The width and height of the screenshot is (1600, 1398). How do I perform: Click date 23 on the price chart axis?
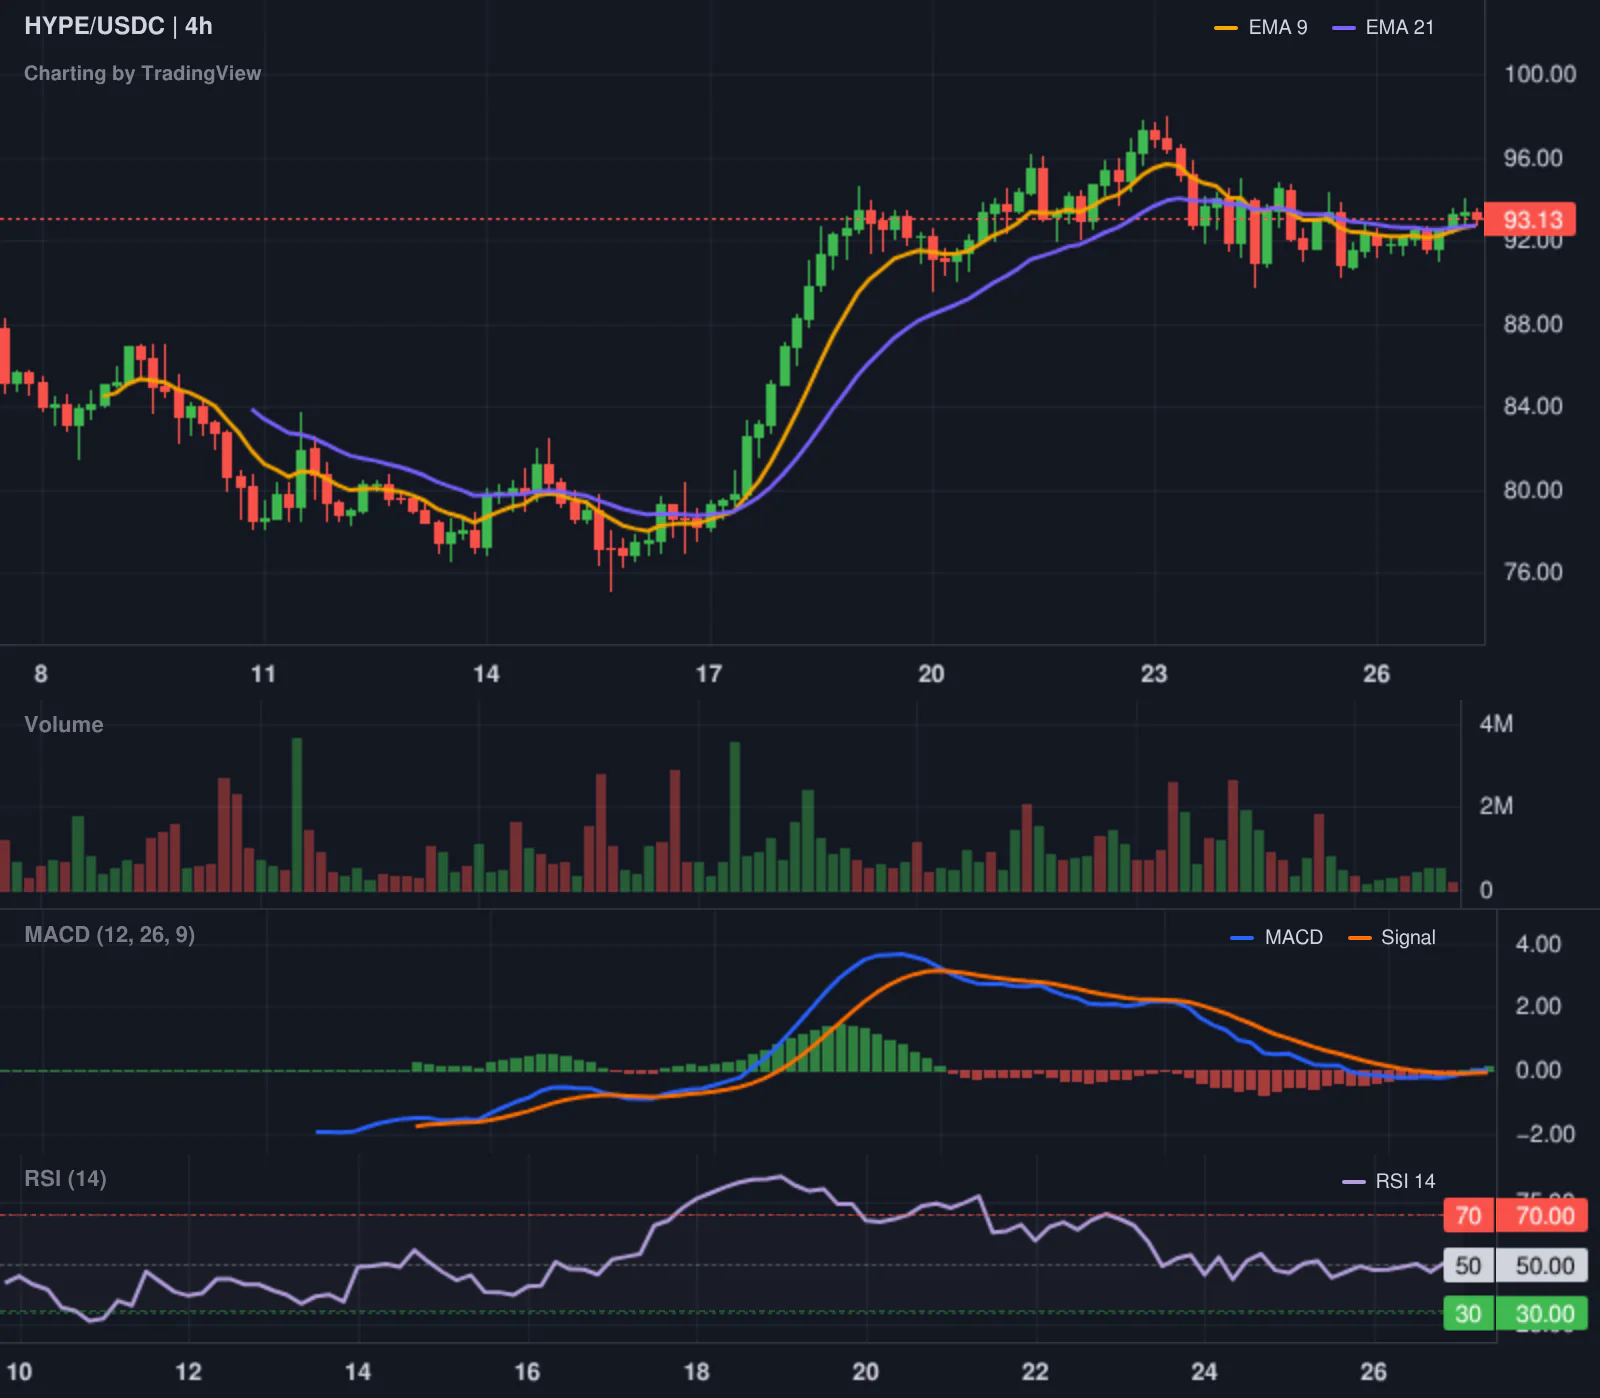1154,674
